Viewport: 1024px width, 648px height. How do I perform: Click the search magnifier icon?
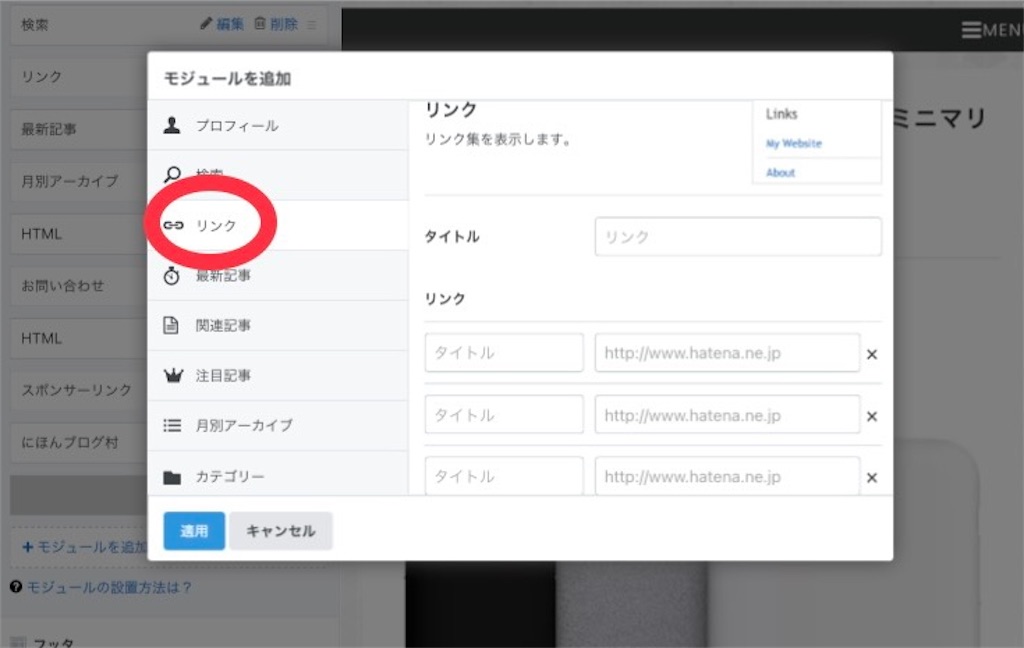coord(172,174)
